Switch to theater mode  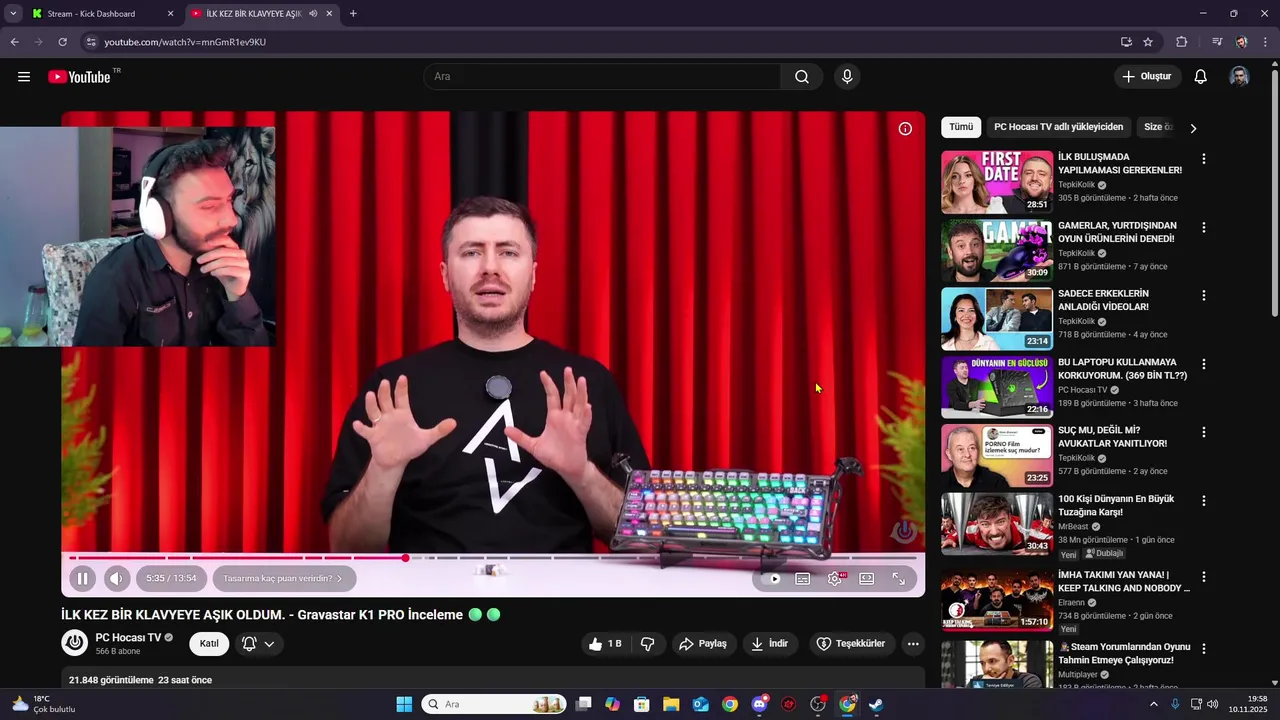point(867,578)
